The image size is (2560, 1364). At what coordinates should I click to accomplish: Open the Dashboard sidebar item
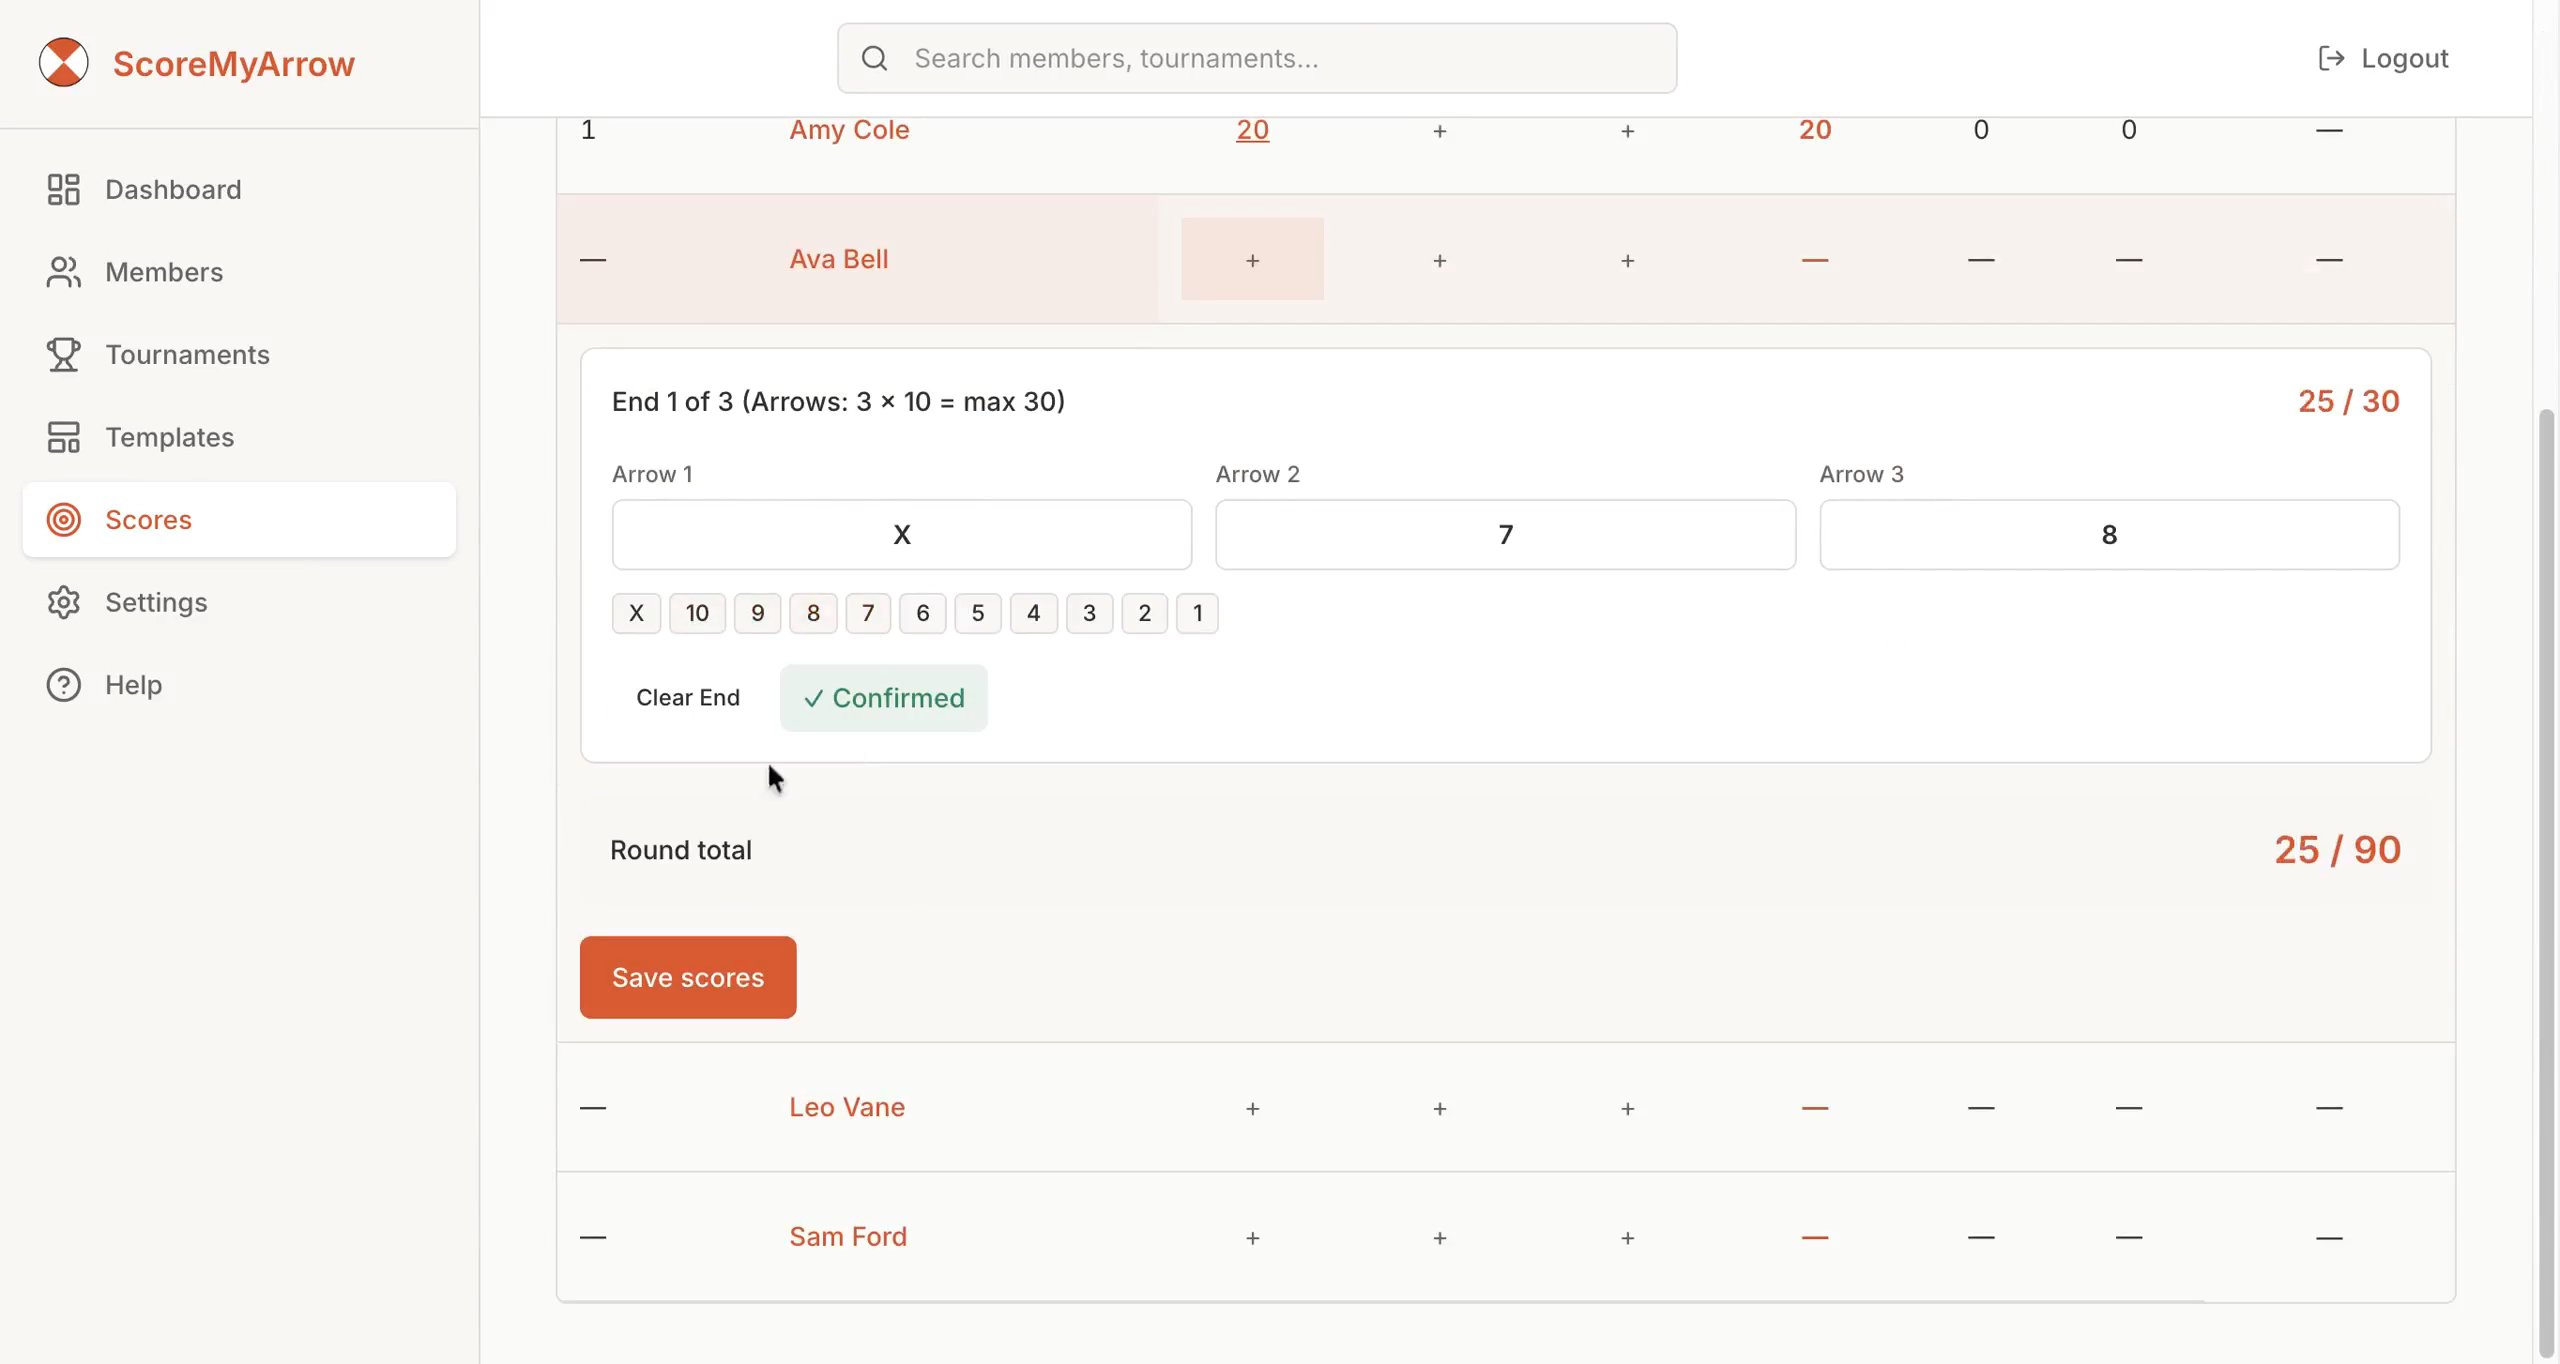coord(239,189)
